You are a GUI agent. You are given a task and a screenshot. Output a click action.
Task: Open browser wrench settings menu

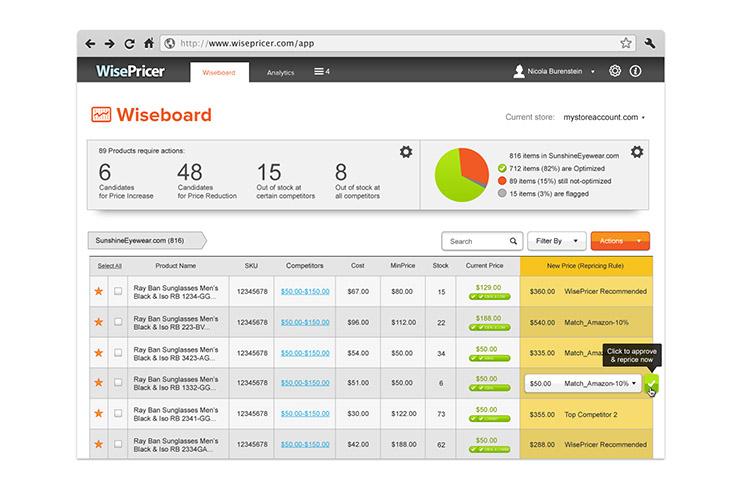click(650, 44)
